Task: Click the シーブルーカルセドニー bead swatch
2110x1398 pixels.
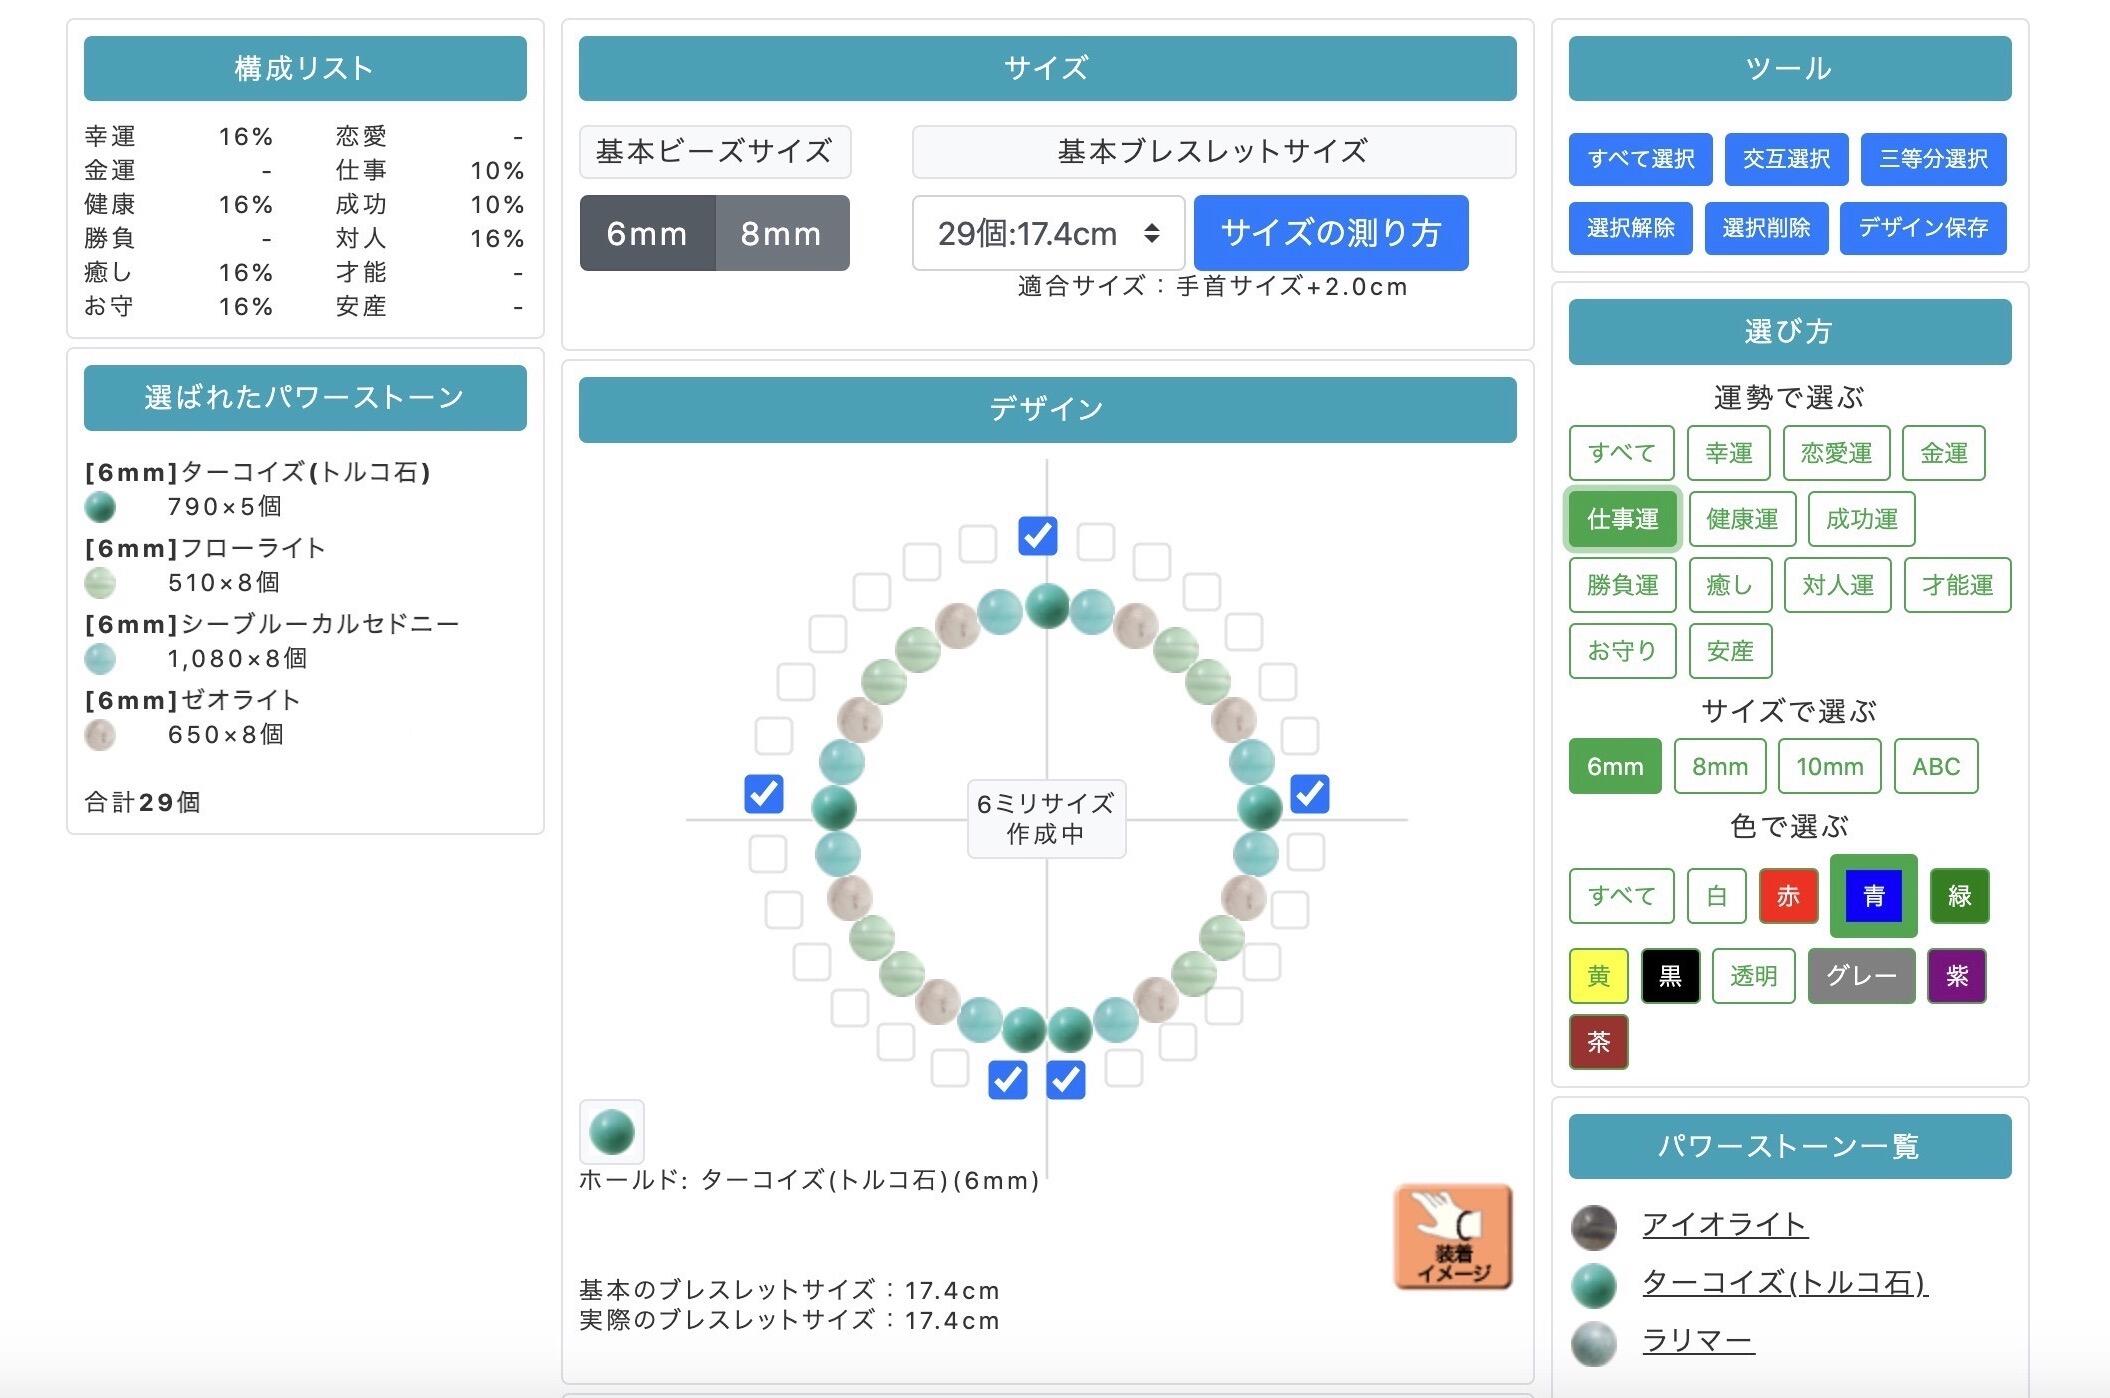Action: coord(100,659)
